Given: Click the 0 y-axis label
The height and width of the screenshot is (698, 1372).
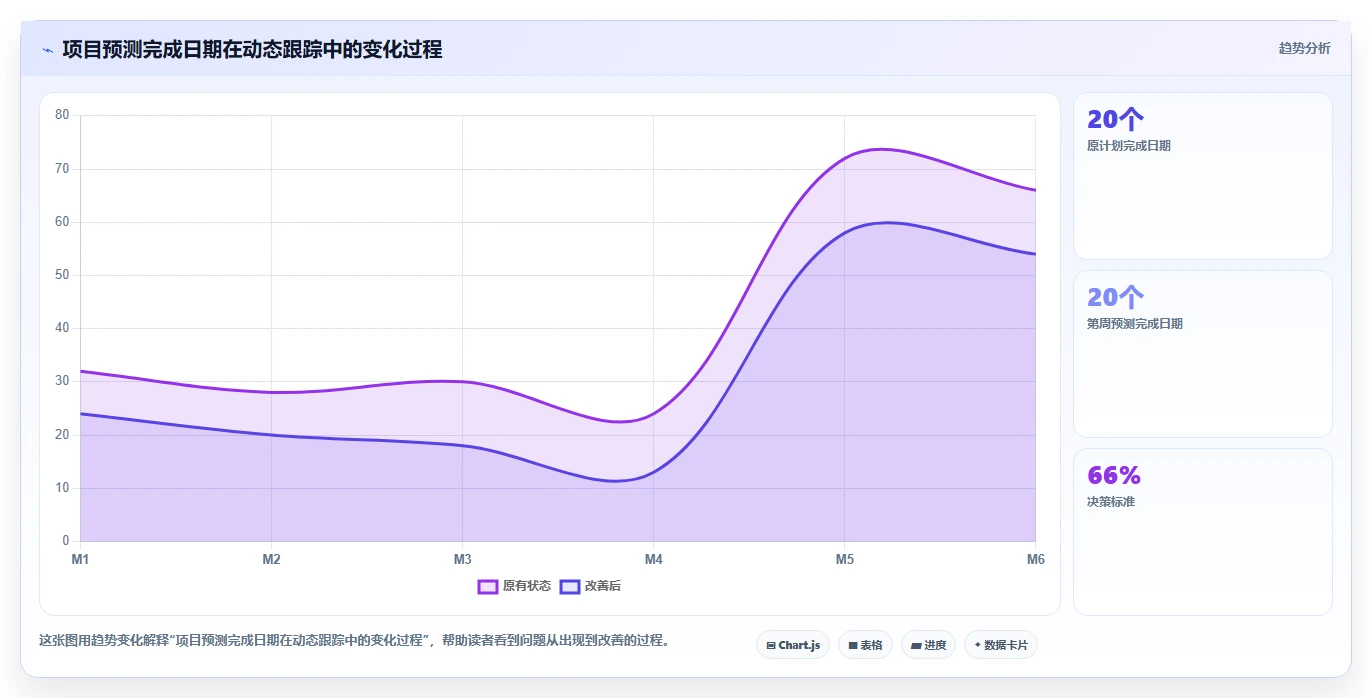Looking at the screenshot, I should pos(66,541).
